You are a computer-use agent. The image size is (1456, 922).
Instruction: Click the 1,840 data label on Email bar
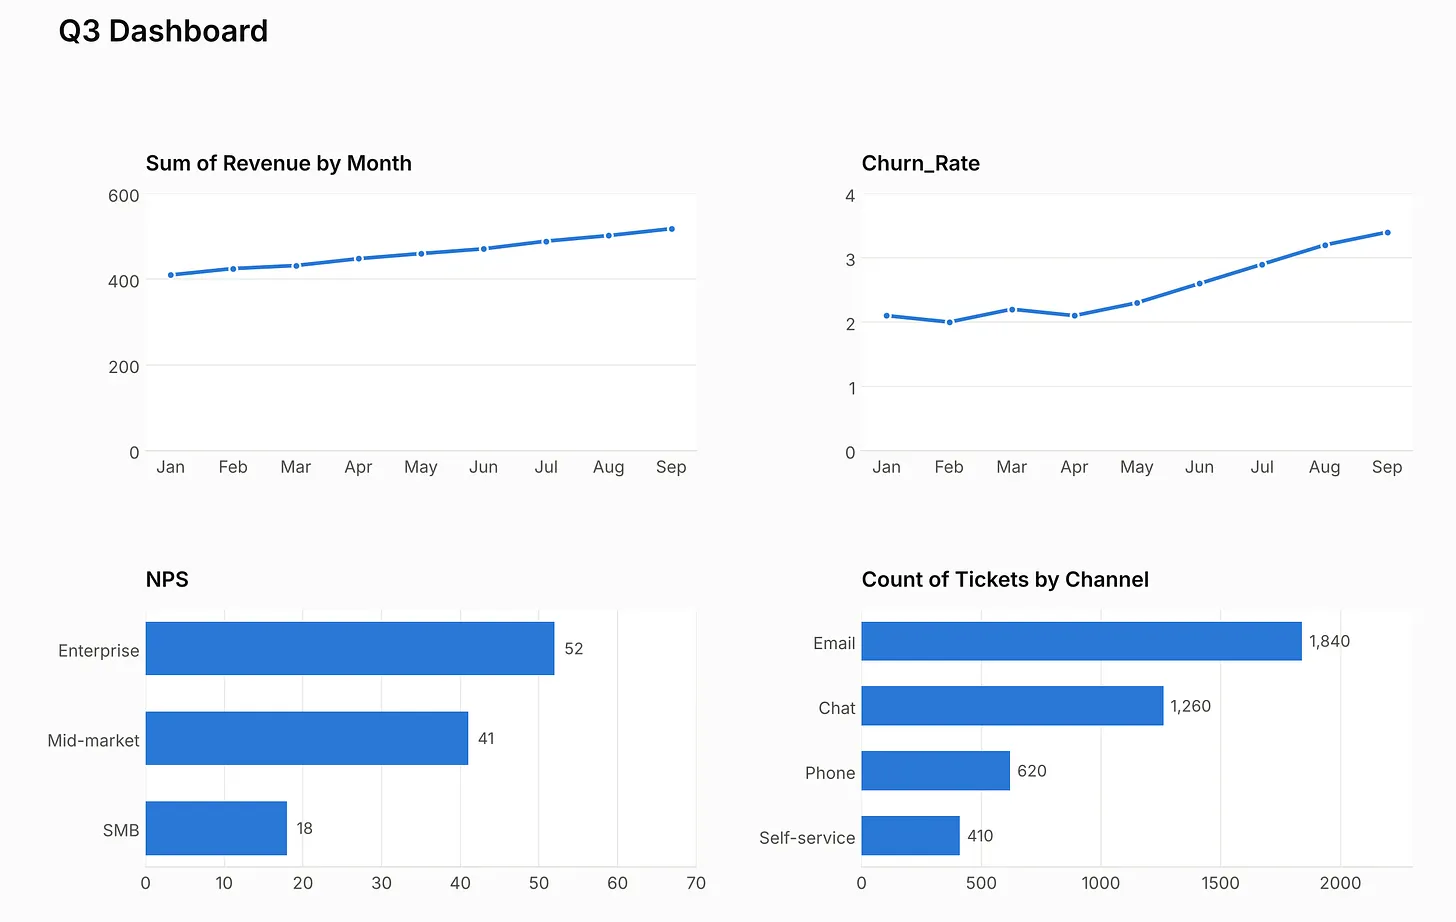point(1329,641)
